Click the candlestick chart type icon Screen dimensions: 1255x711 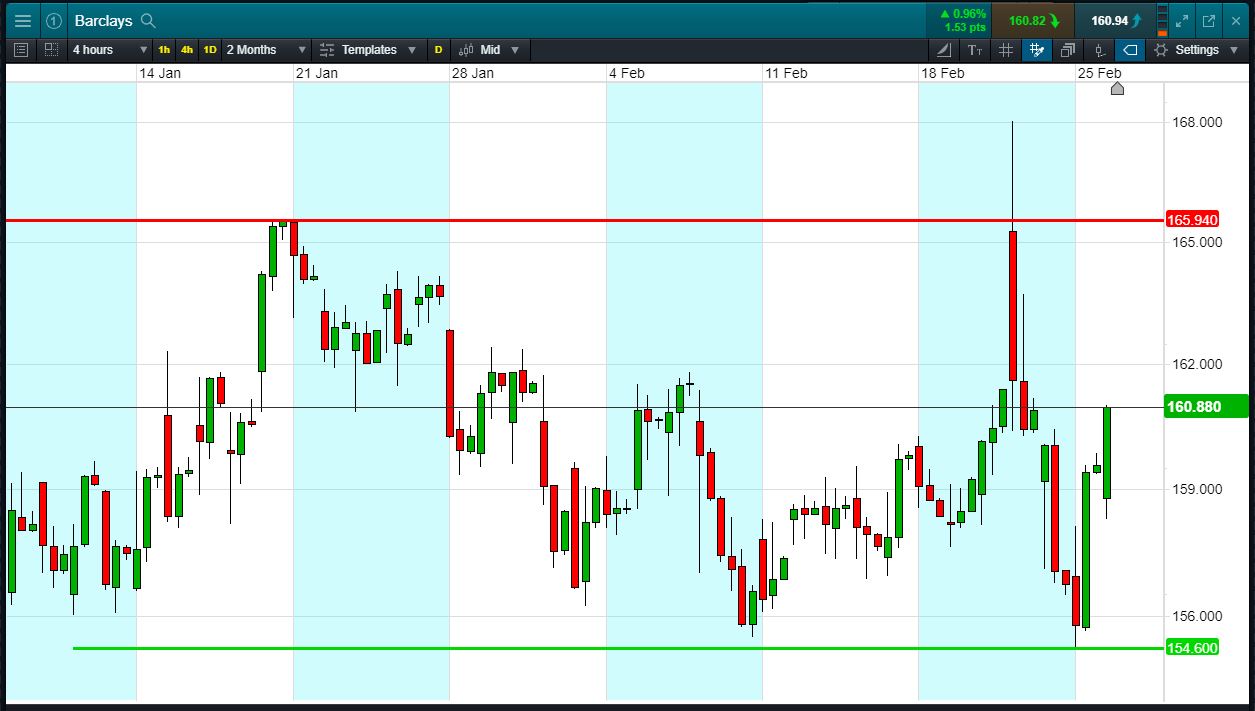pyautogui.click(x=466, y=50)
